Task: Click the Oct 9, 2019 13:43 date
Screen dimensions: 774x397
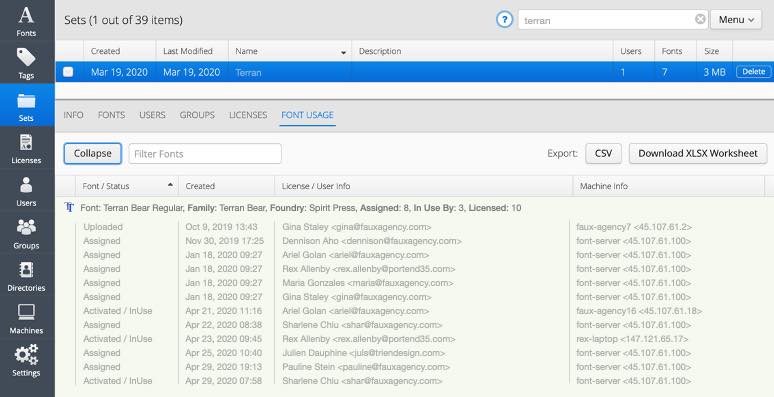Action: click(221, 227)
